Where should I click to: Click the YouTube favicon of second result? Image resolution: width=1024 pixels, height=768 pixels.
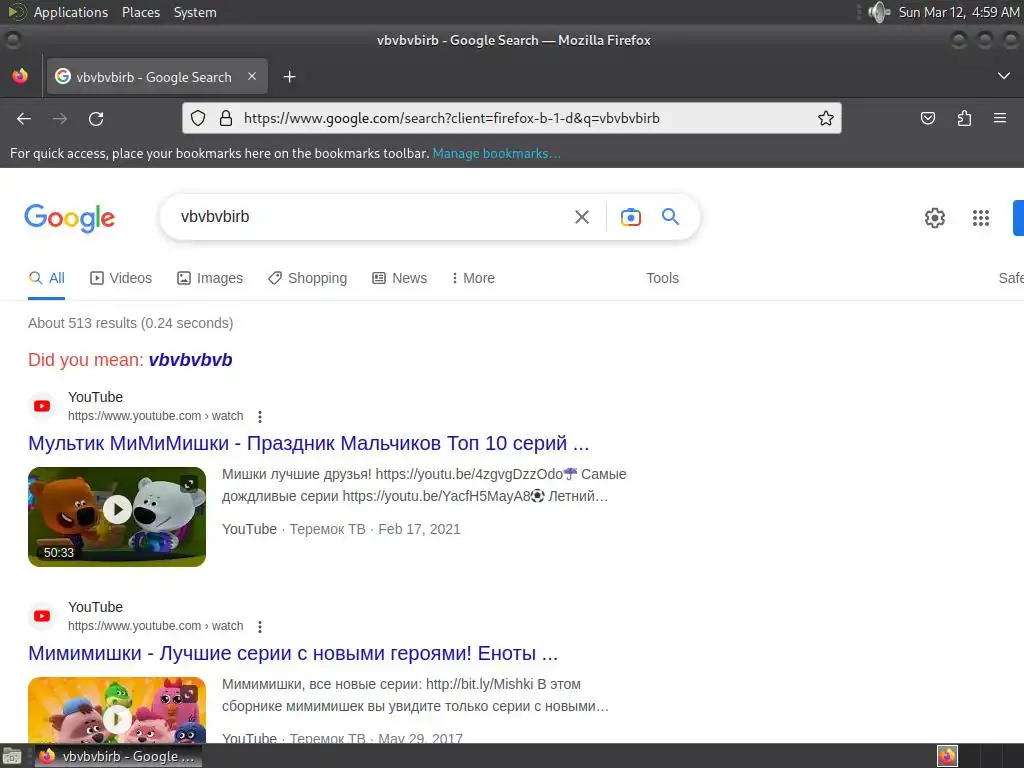42,616
